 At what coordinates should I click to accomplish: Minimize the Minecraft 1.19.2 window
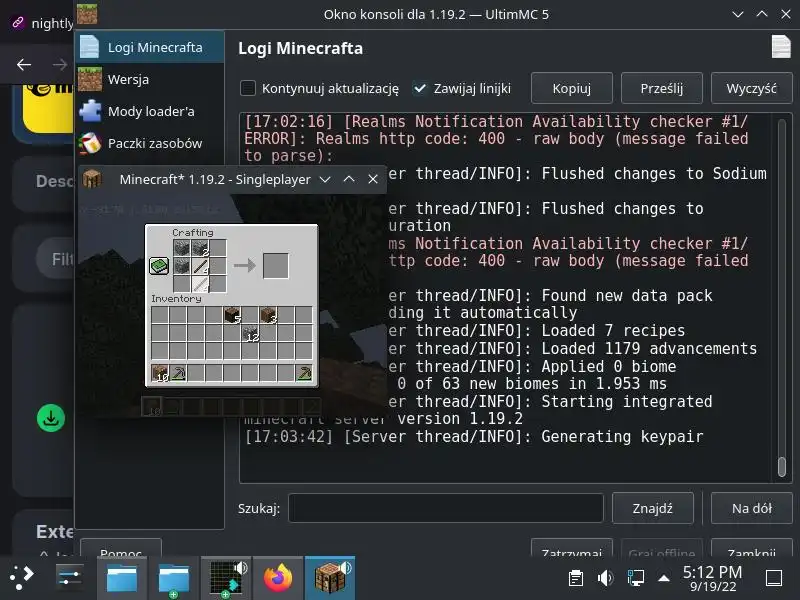click(x=325, y=180)
